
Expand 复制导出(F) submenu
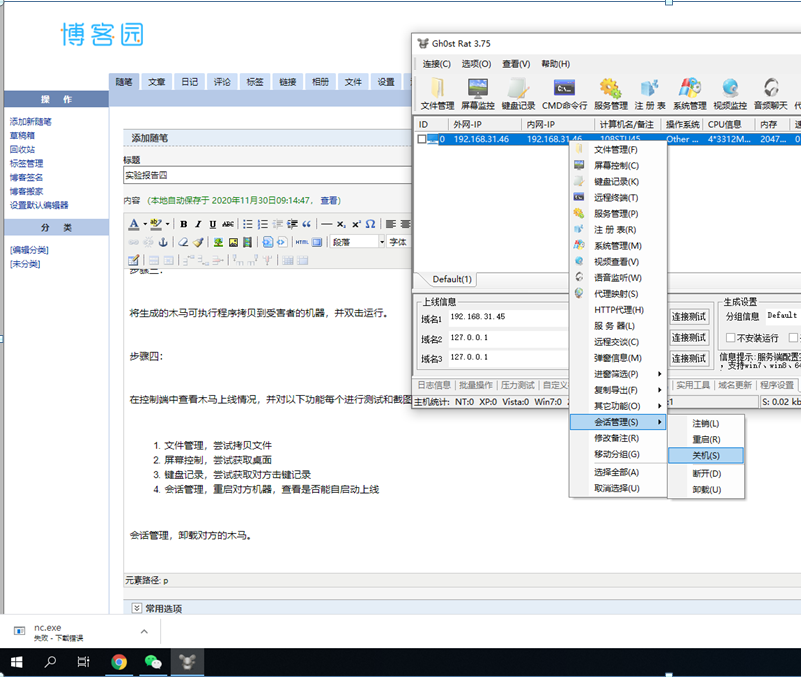point(618,390)
